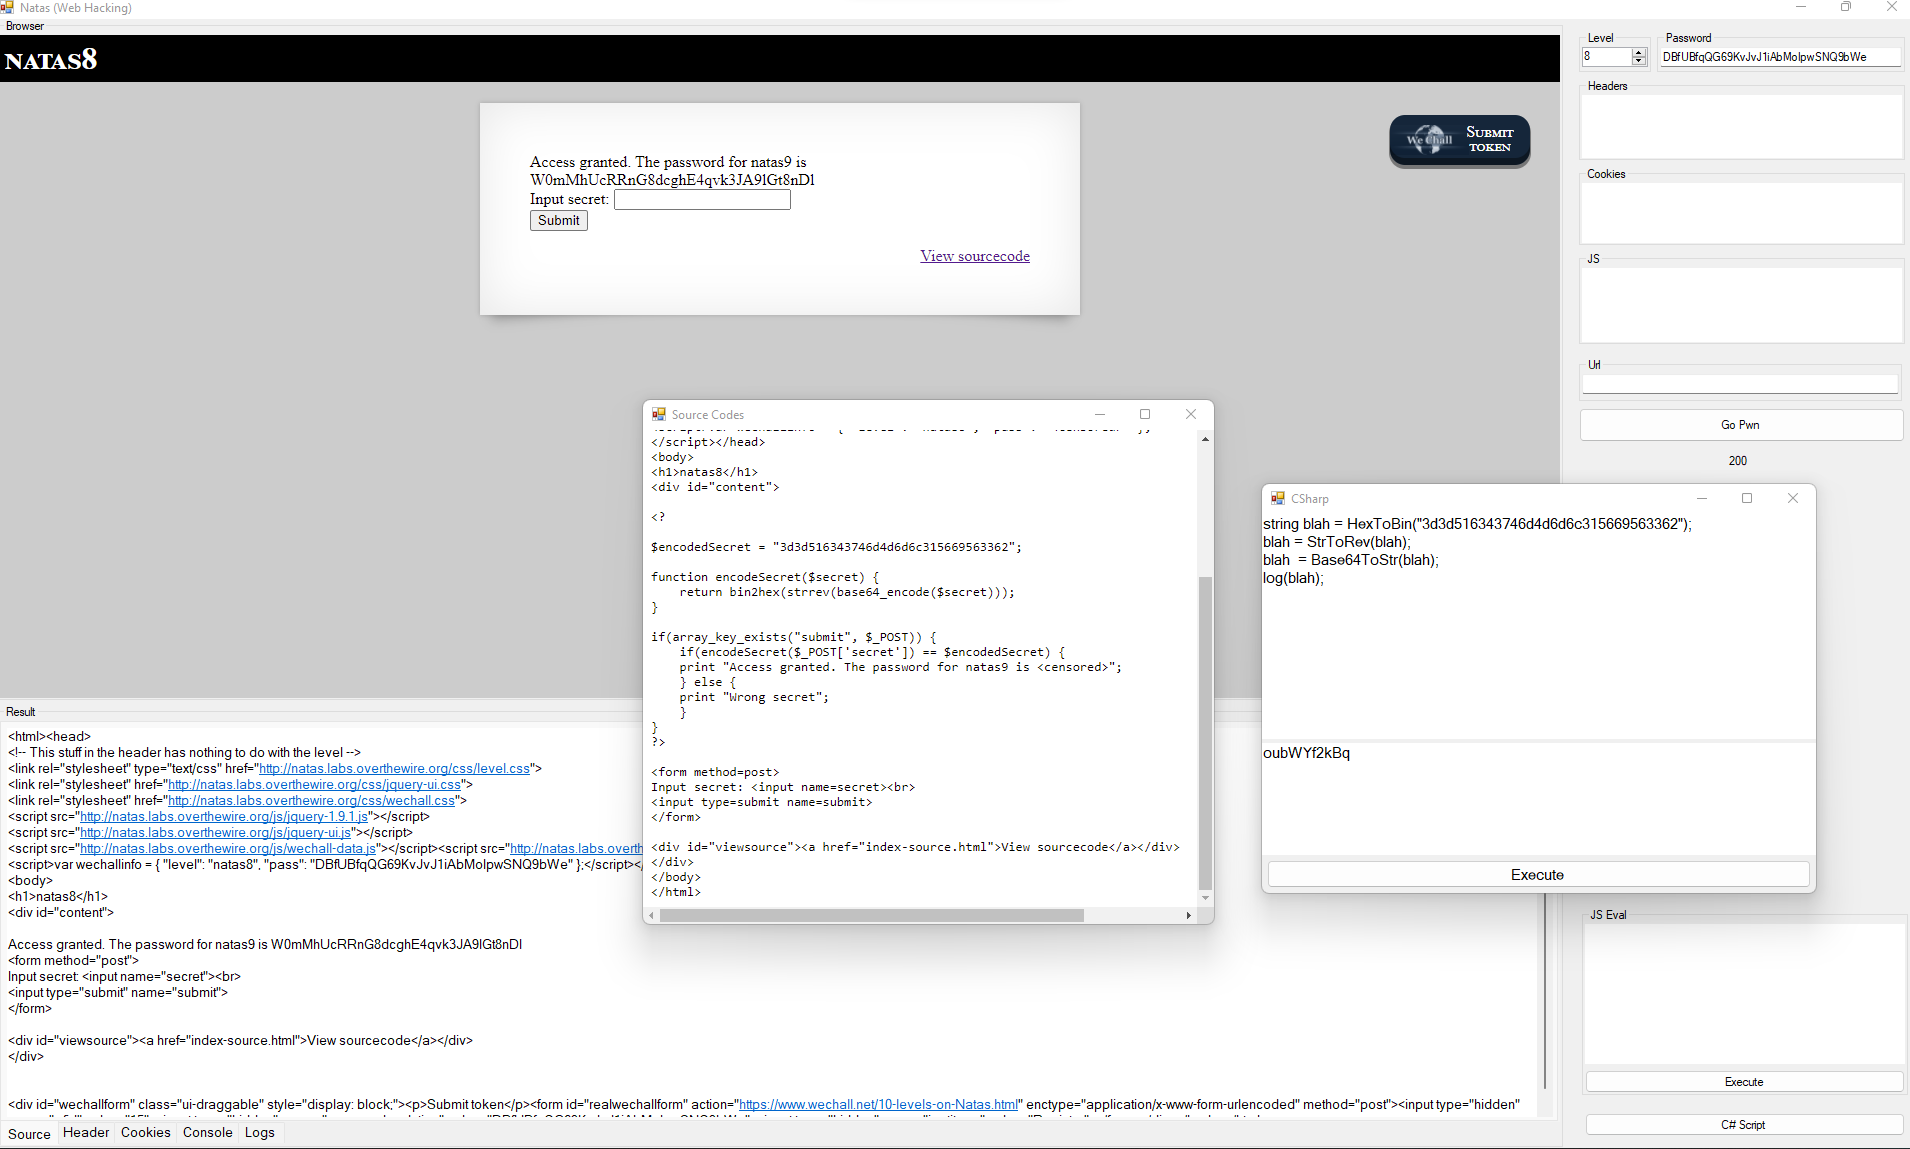This screenshot has height=1149, width=1910.
Task: Switch to the Header tab
Action: 86,1132
